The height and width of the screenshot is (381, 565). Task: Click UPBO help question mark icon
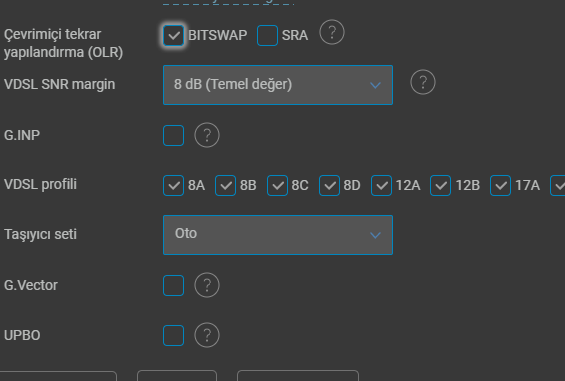pos(207,335)
